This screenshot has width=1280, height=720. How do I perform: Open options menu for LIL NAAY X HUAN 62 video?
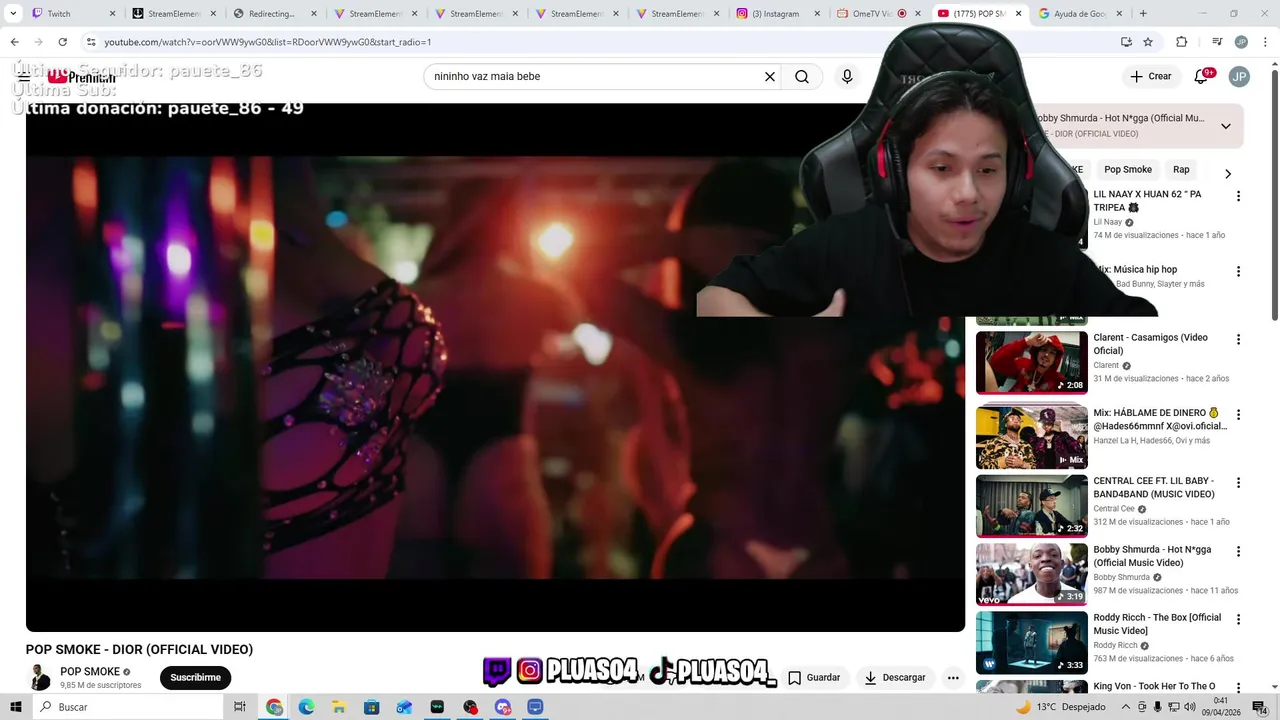[x=1238, y=197]
